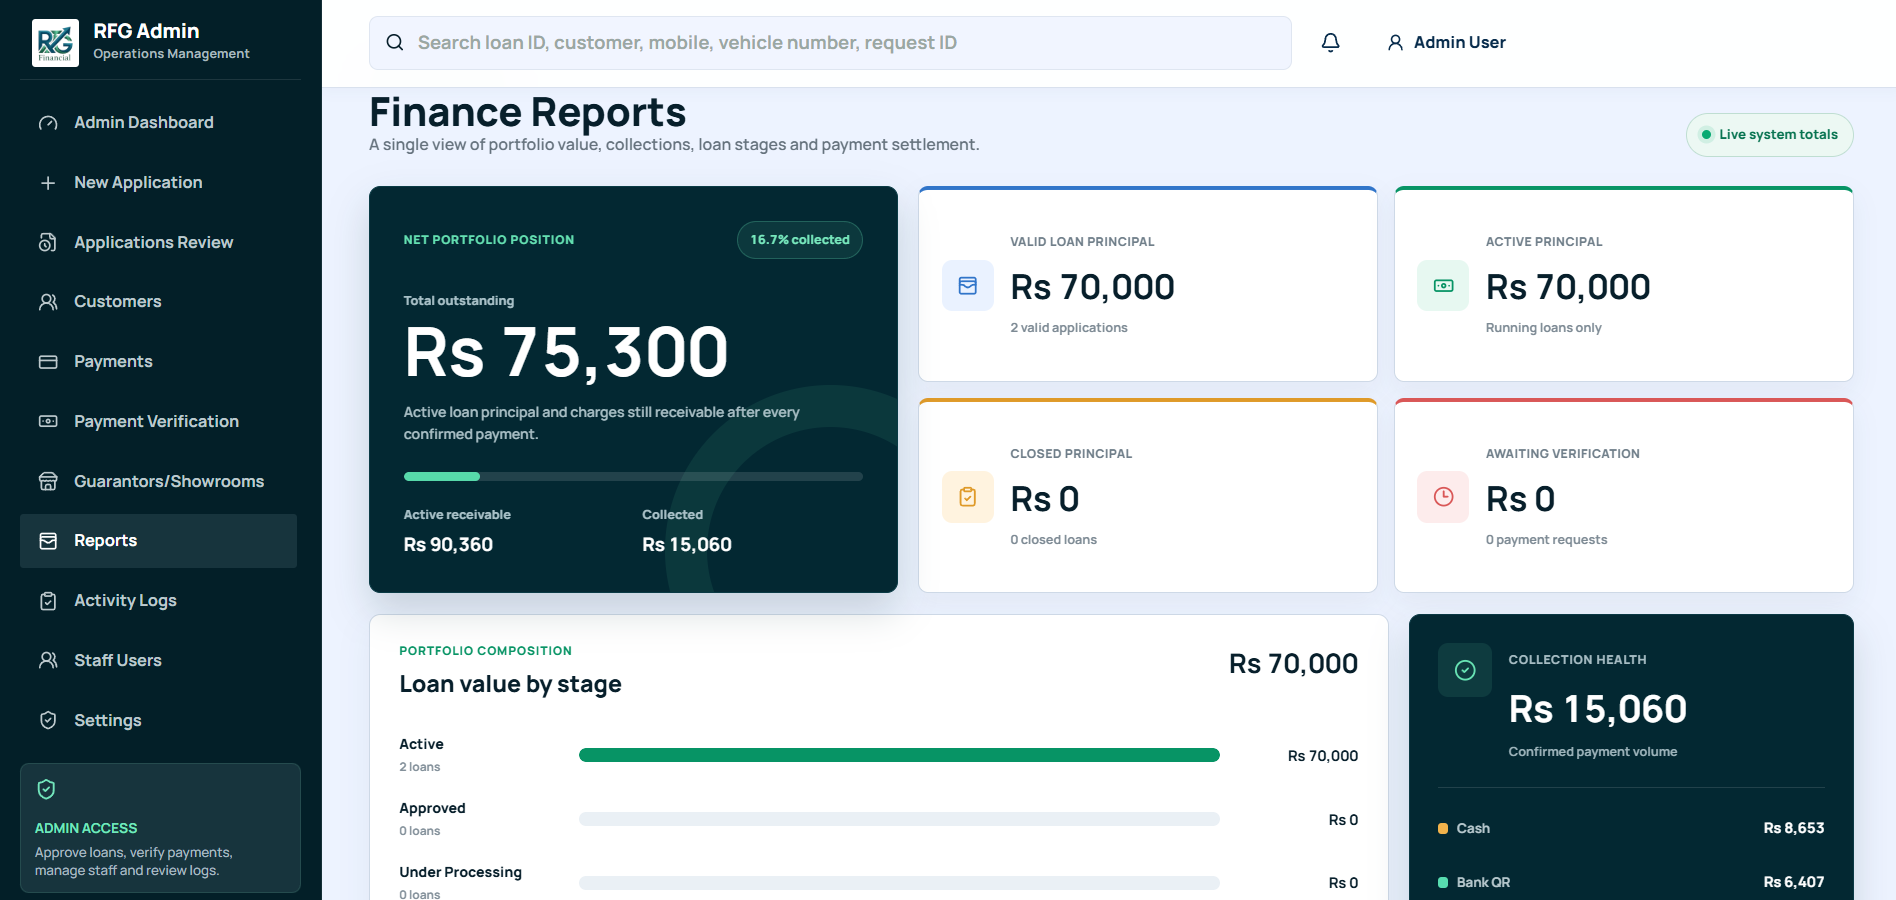Click the Collected Rs 15,060 value
This screenshot has height=900, width=1896.
click(x=687, y=545)
